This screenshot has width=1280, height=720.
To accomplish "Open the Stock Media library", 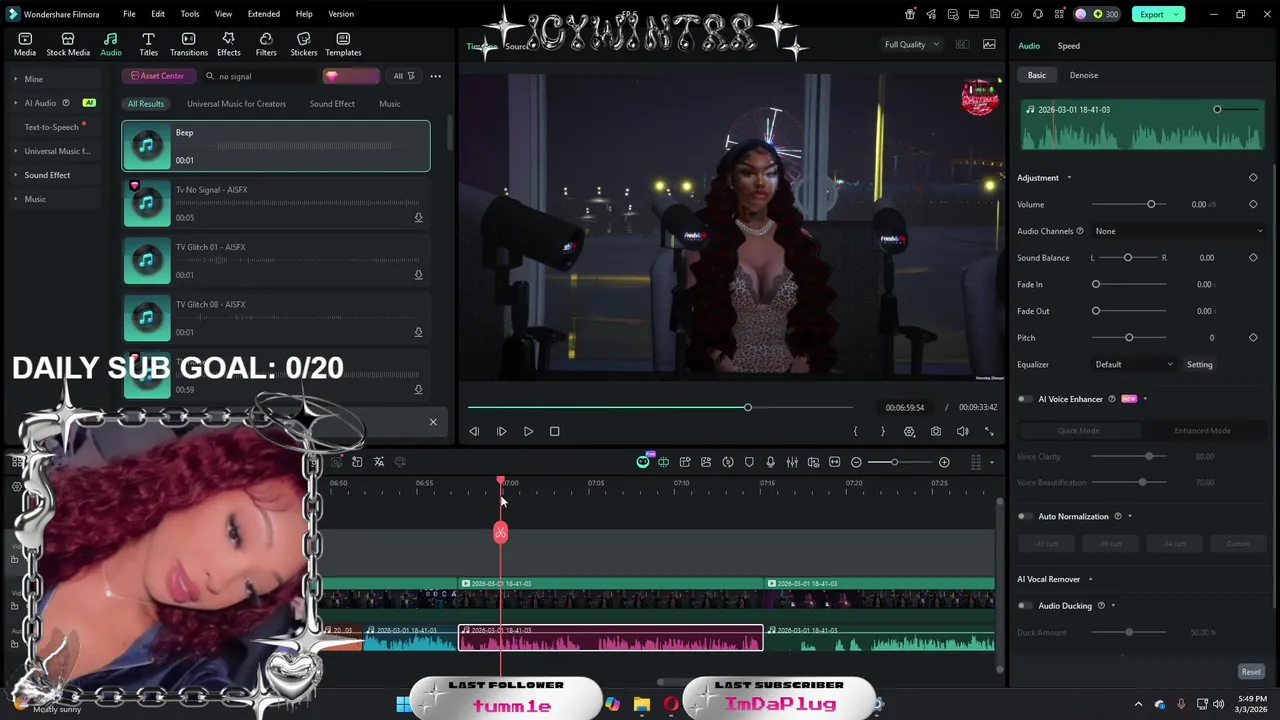I will 68,44.
